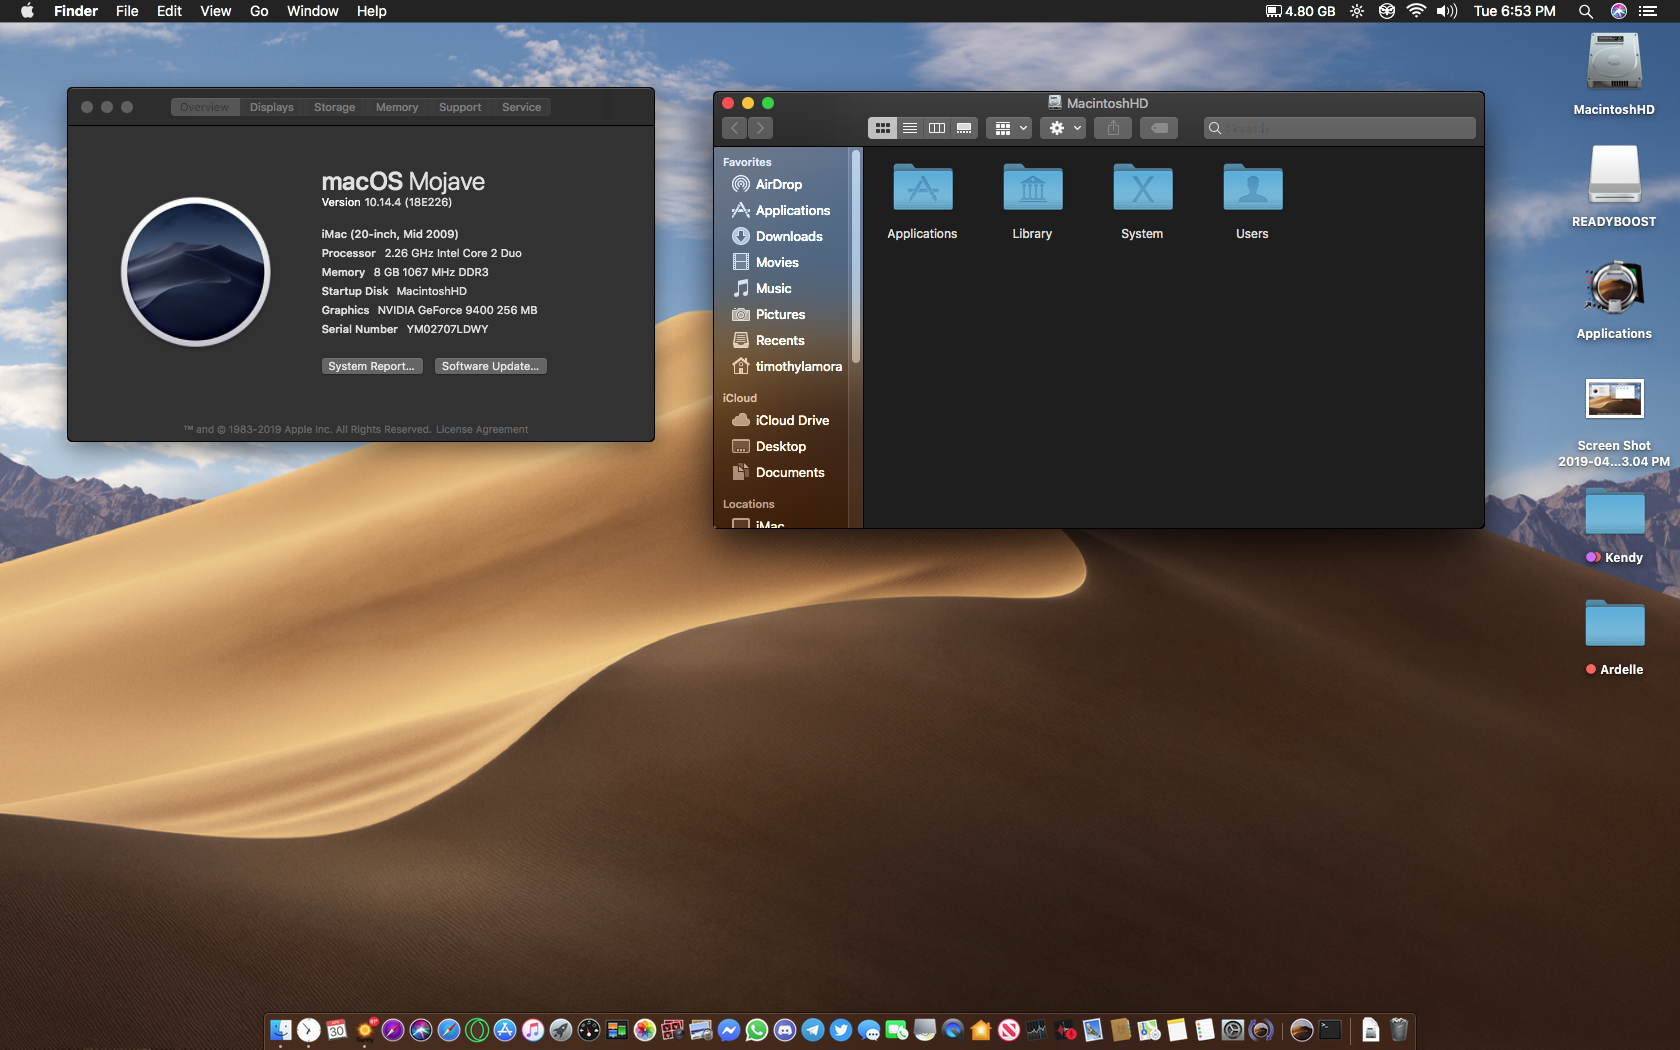Open Terminal from the Dock
The width and height of the screenshot is (1680, 1050).
tap(1330, 1030)
